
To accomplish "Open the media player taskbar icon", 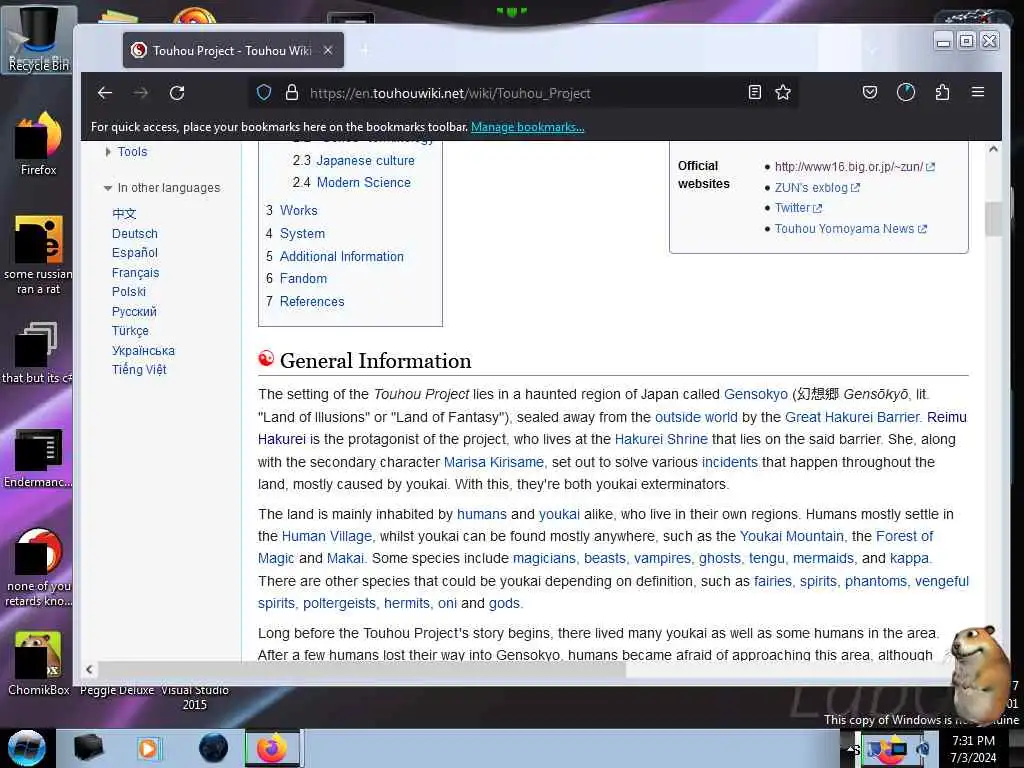I will (x=148, y=748).
